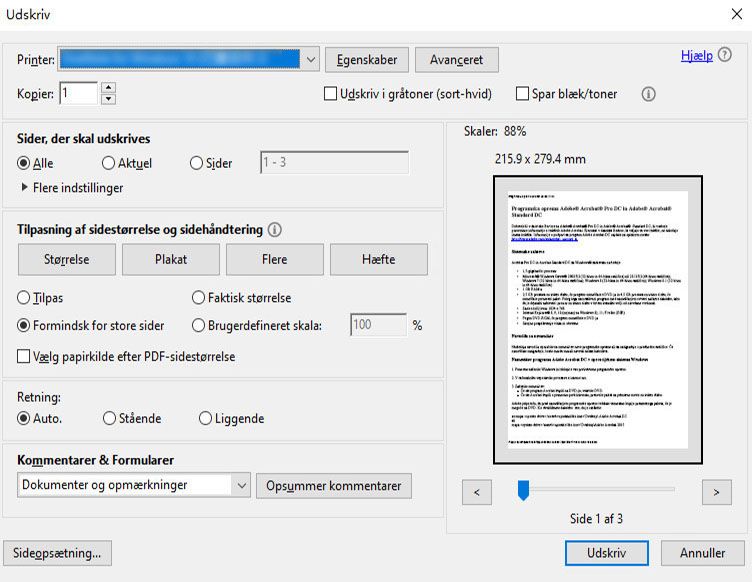Set orientation to Stående

[109, 418]
